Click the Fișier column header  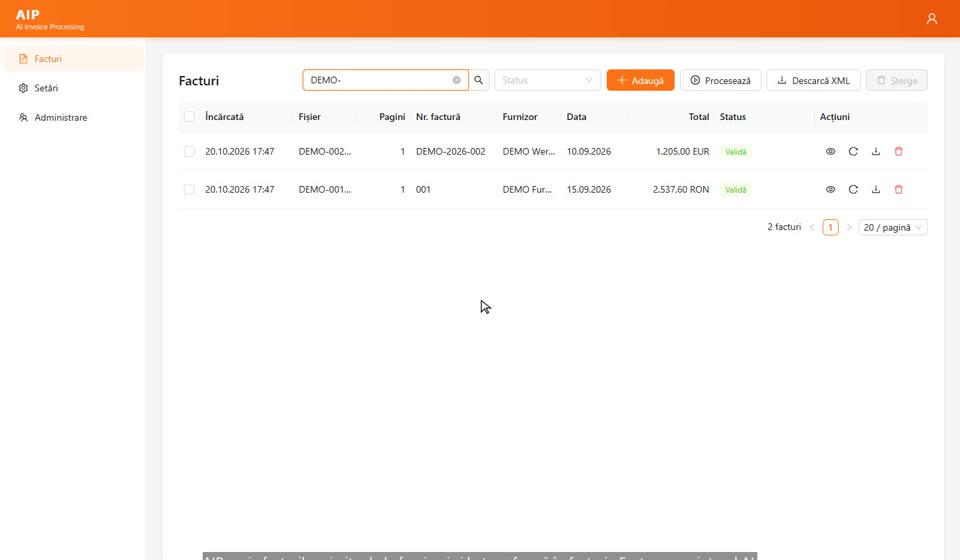(309, 116)
